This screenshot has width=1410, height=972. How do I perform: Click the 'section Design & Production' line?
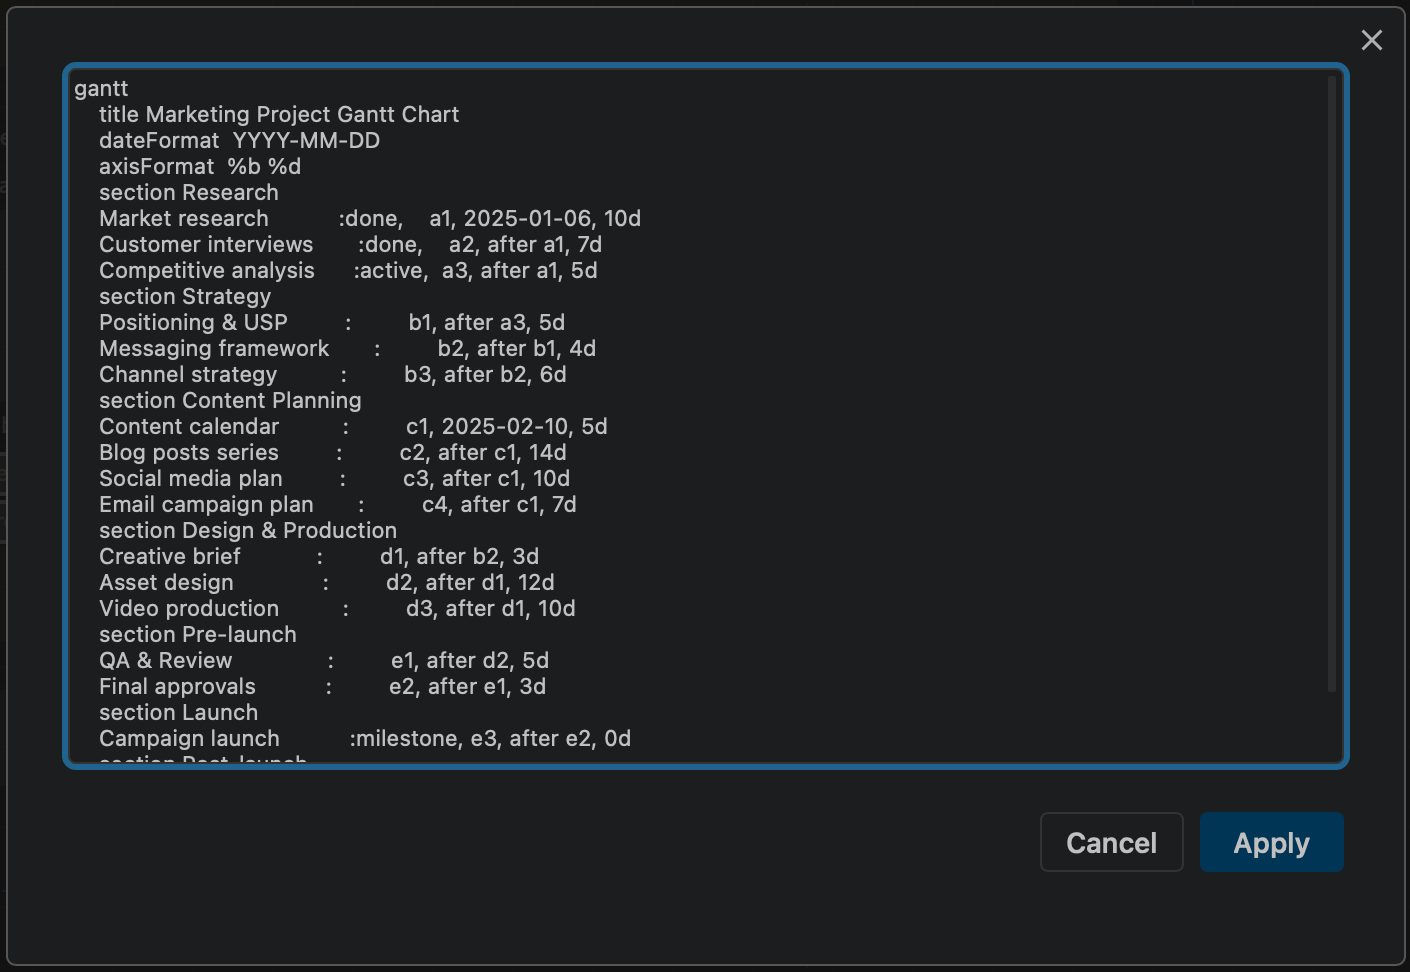pyautogui.click(x=248, y=531)
